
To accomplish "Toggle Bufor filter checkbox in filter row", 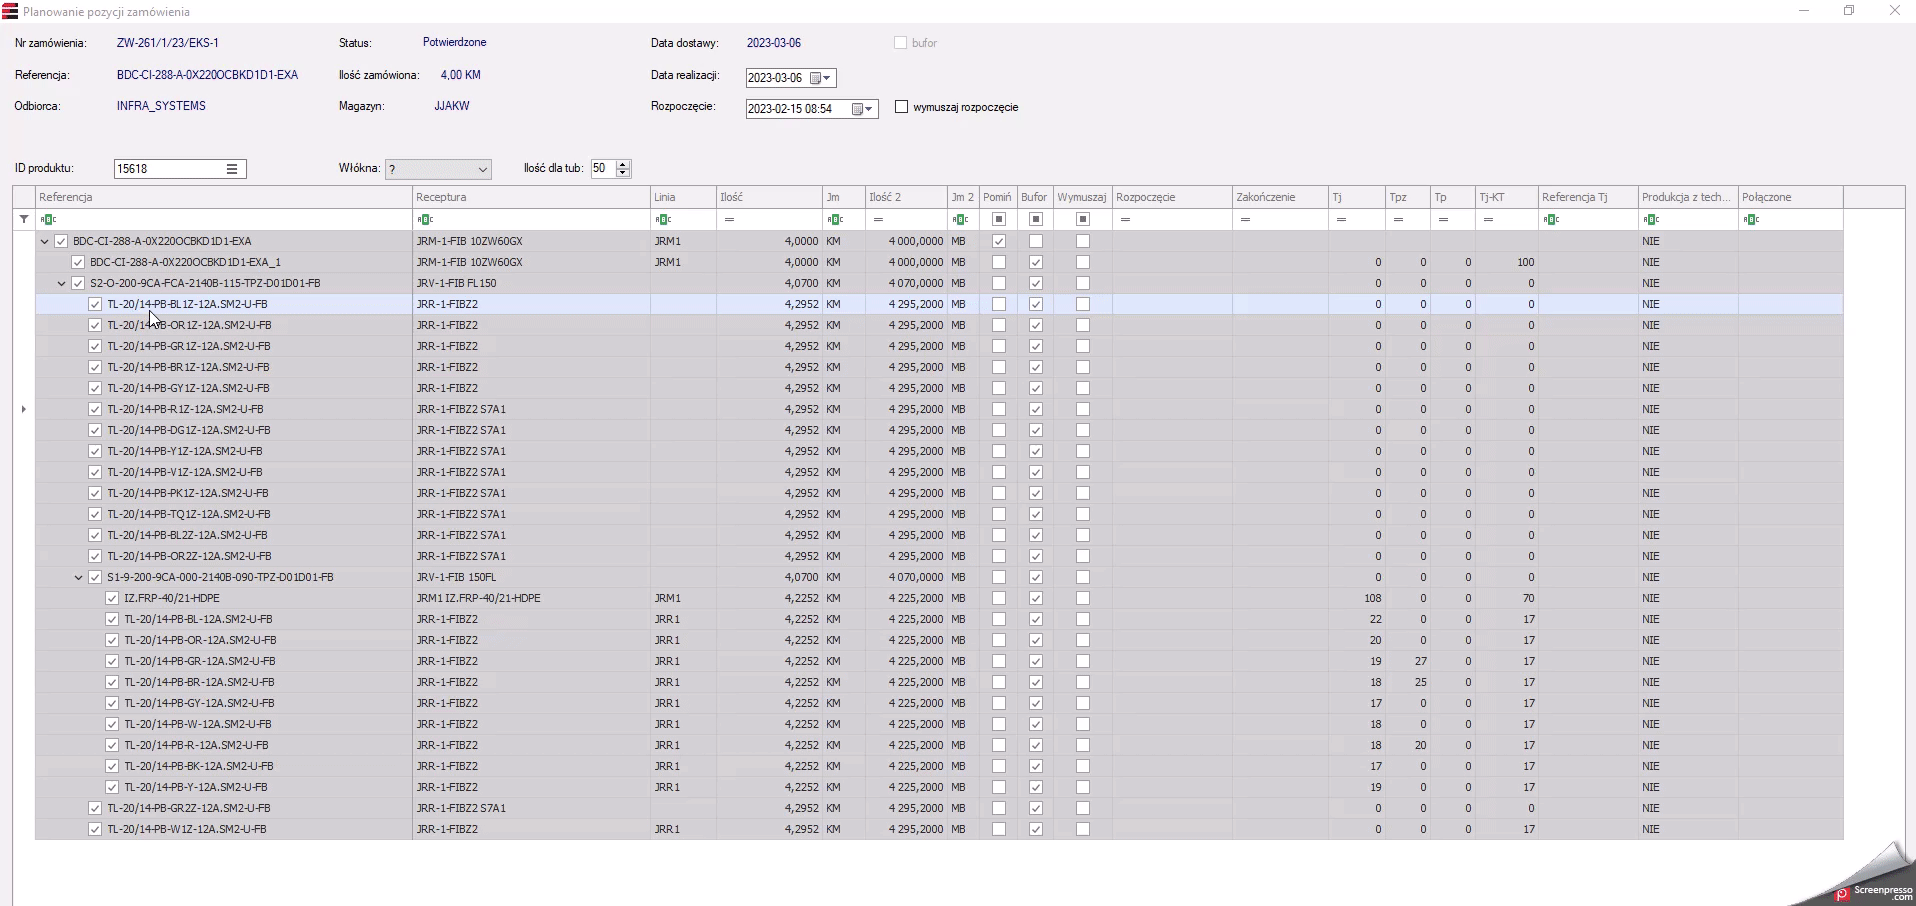I will [x=1036, y=219].
